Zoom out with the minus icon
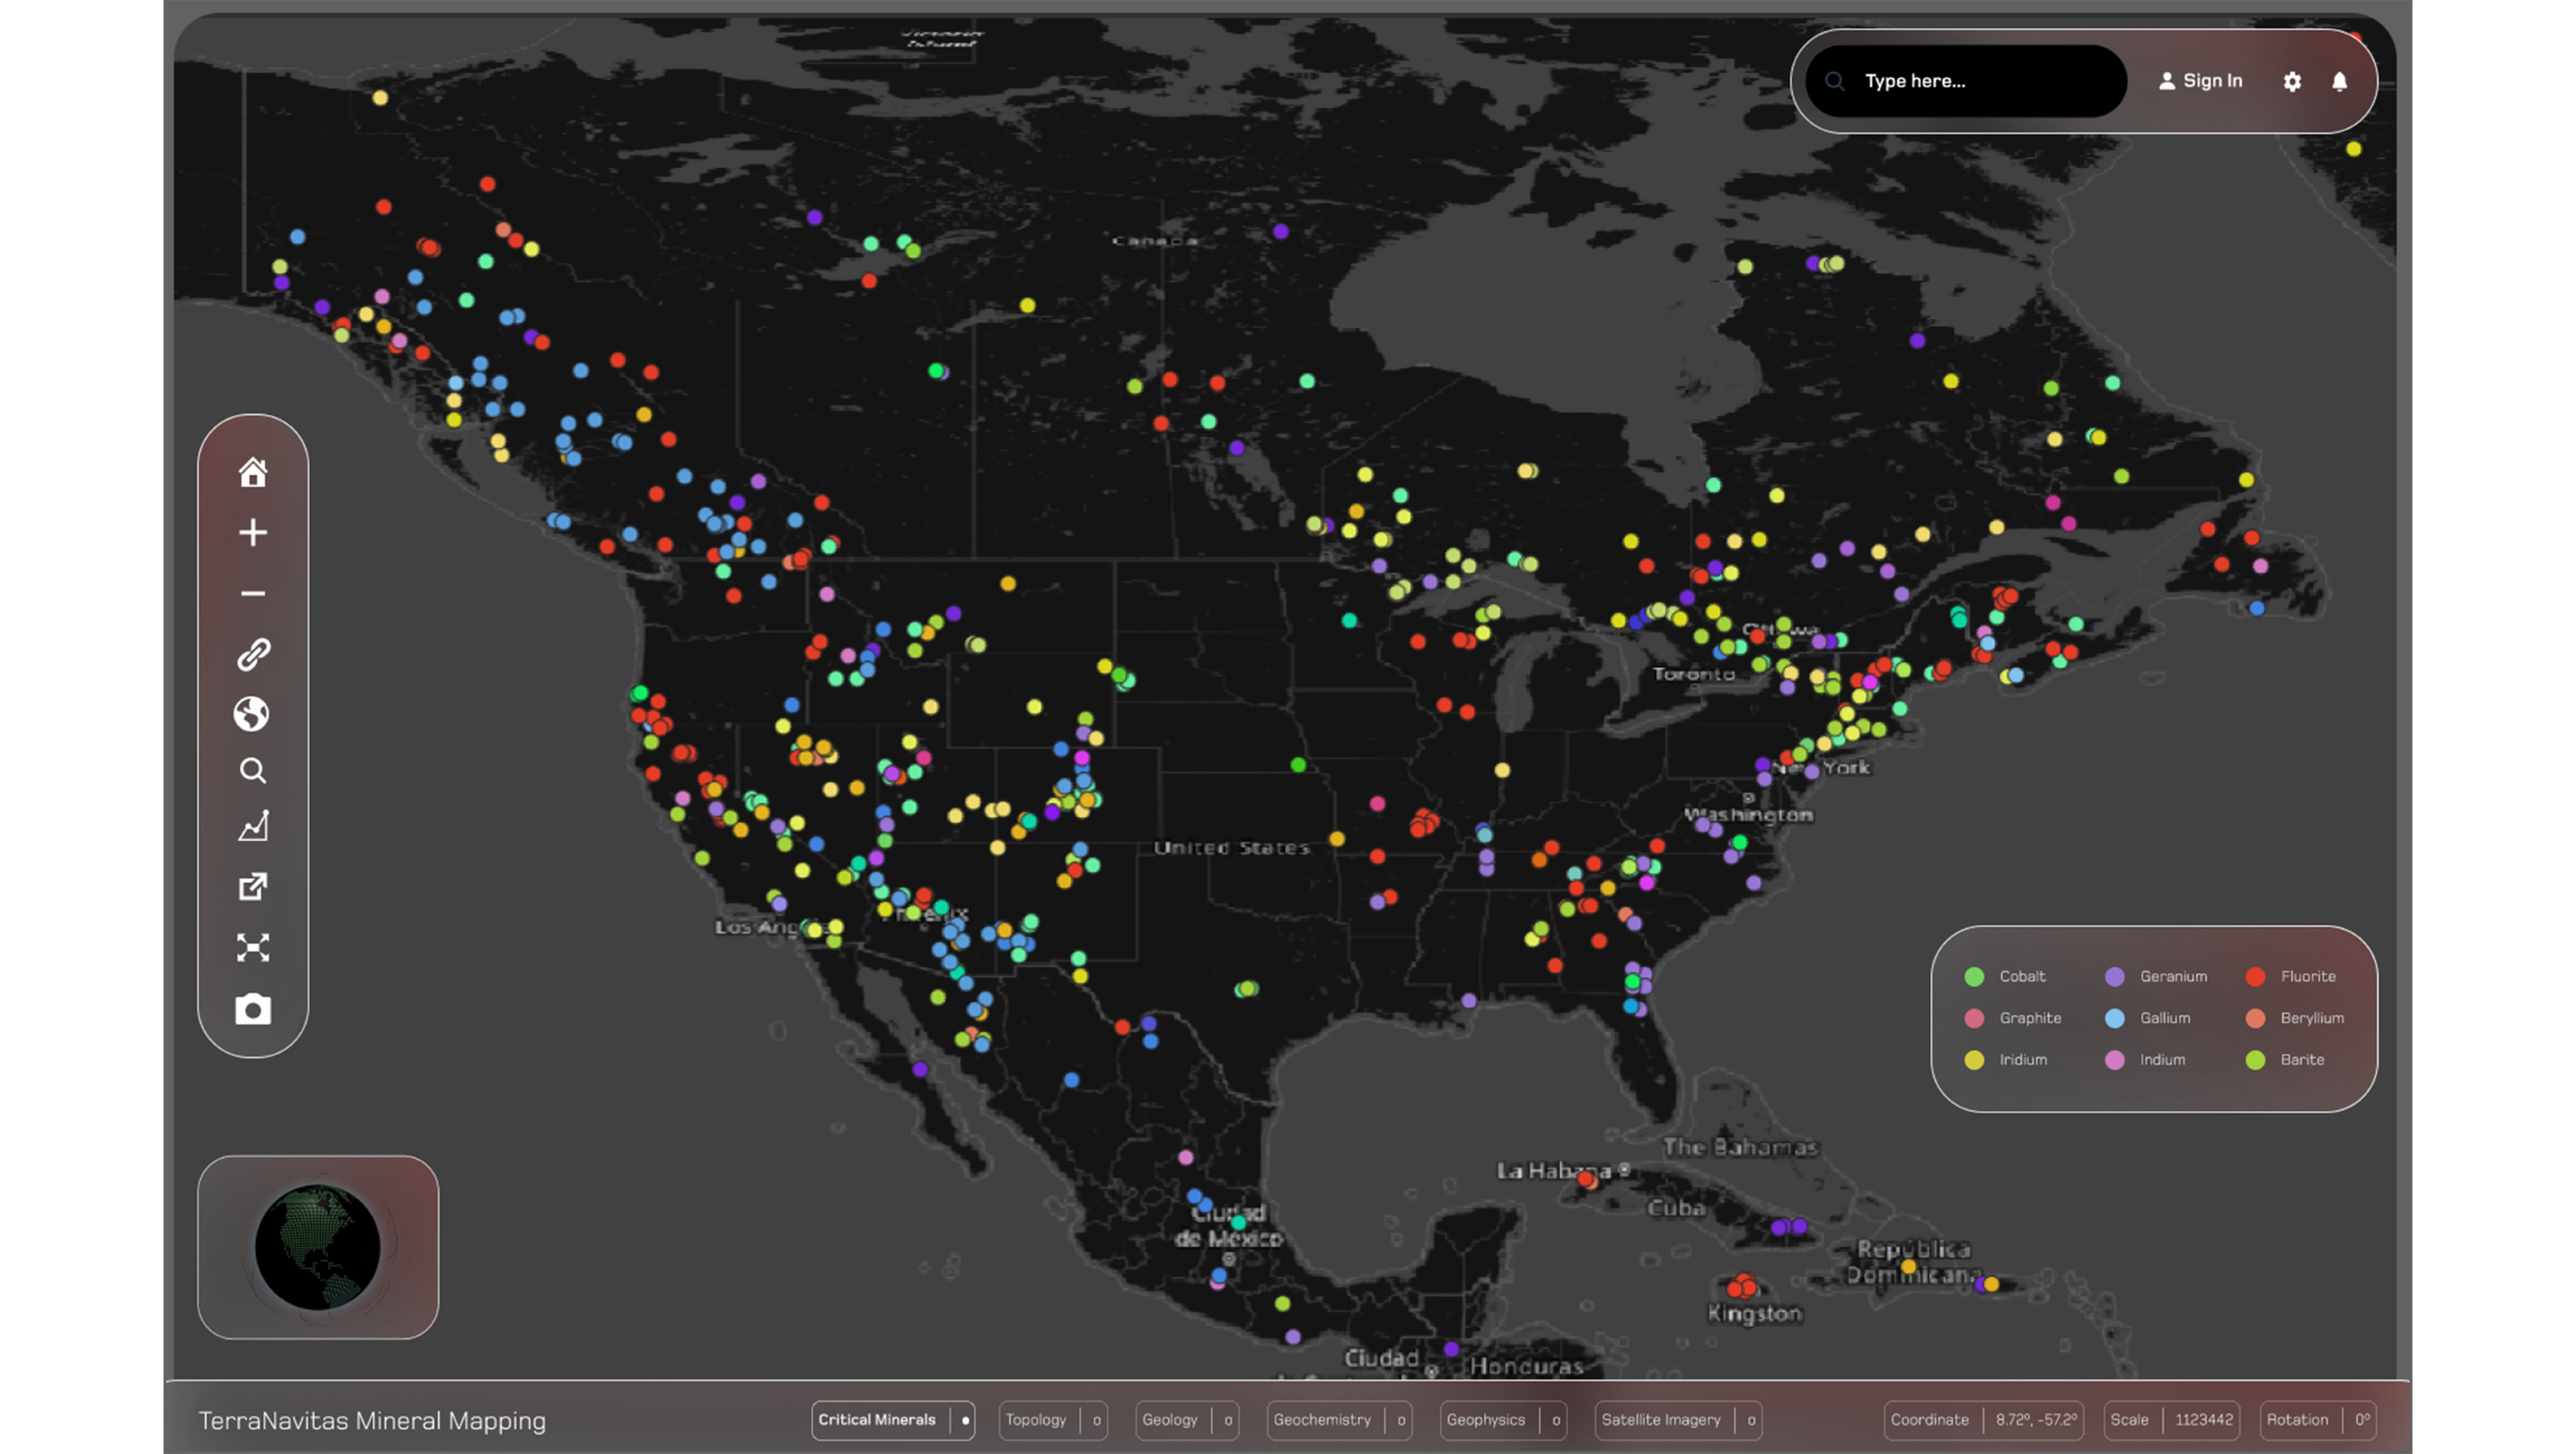Image resolution: width=2576 pixels, height=1454 pixels. 253,593
